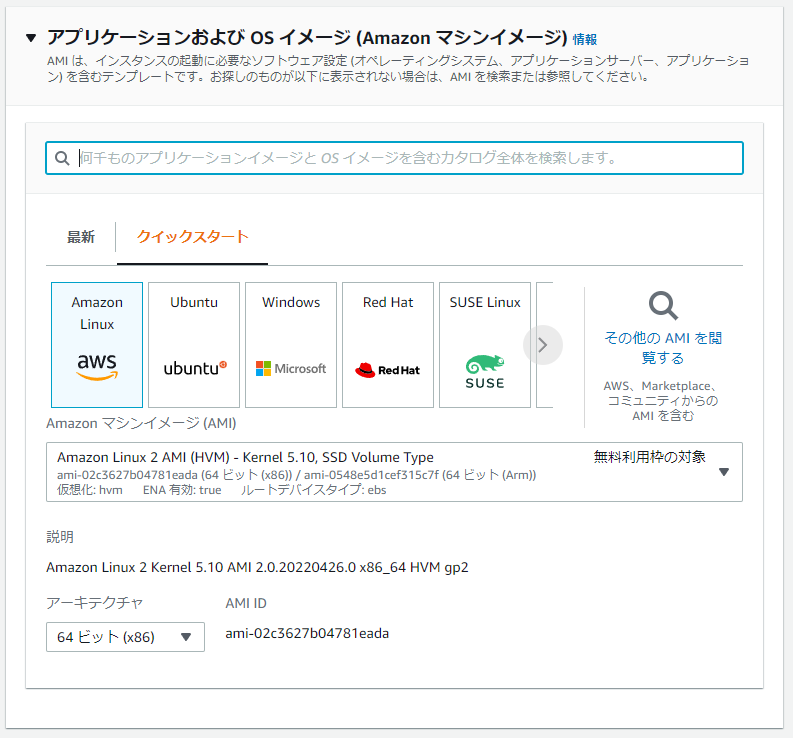Select the SUSE Linux tile
This screenshot has height=738, width=793.
click(x=485, y=345)
